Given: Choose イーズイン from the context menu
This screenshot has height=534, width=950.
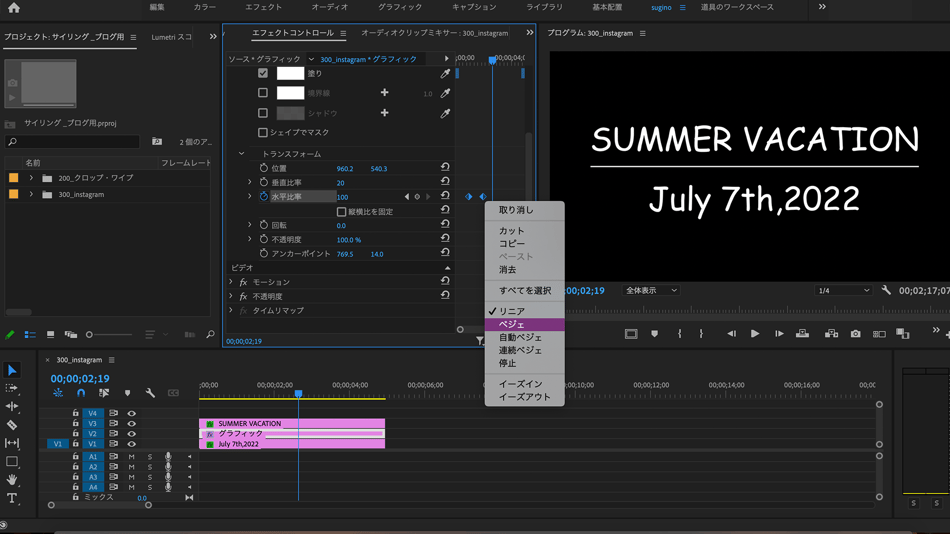Looking at the screenshot, I should tap(520, 384).
